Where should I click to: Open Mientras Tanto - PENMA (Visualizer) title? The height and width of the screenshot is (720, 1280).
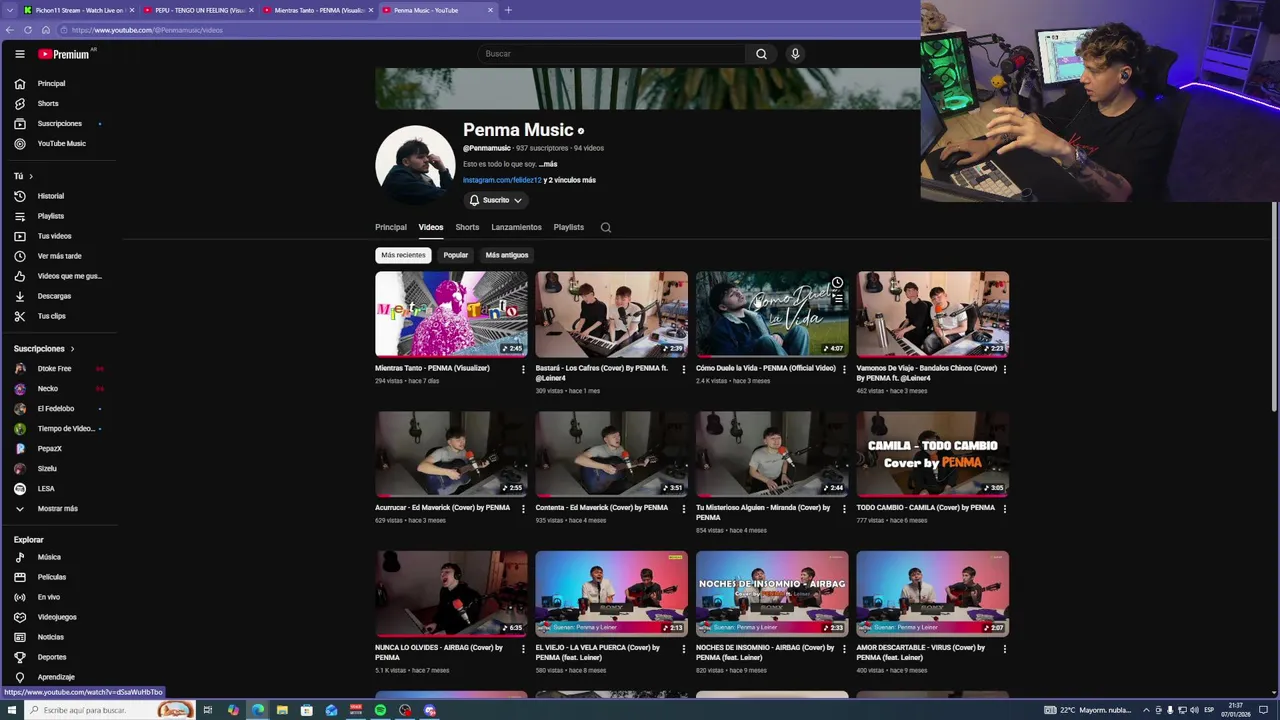point(432,368)
